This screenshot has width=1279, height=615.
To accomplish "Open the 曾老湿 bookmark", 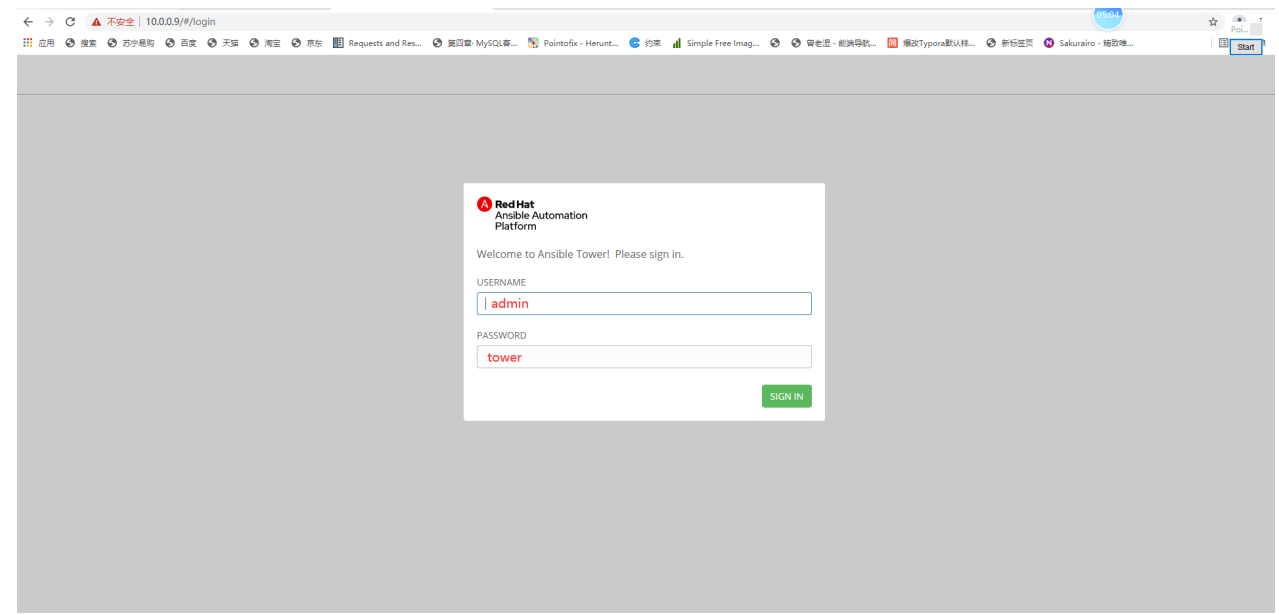I will [833, 43].
